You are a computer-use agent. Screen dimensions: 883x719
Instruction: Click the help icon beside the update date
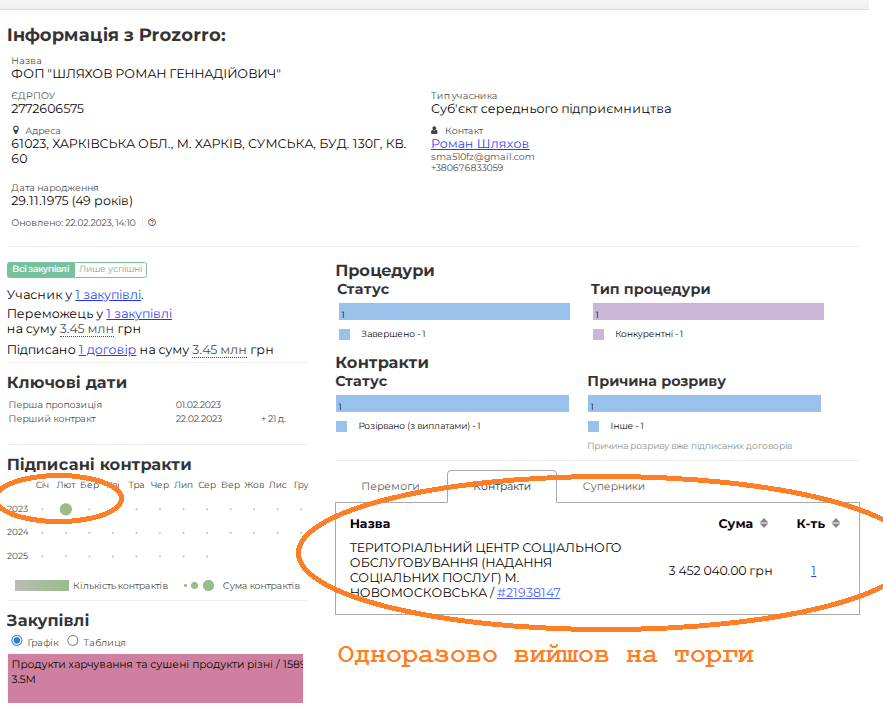tap(152, 223)
